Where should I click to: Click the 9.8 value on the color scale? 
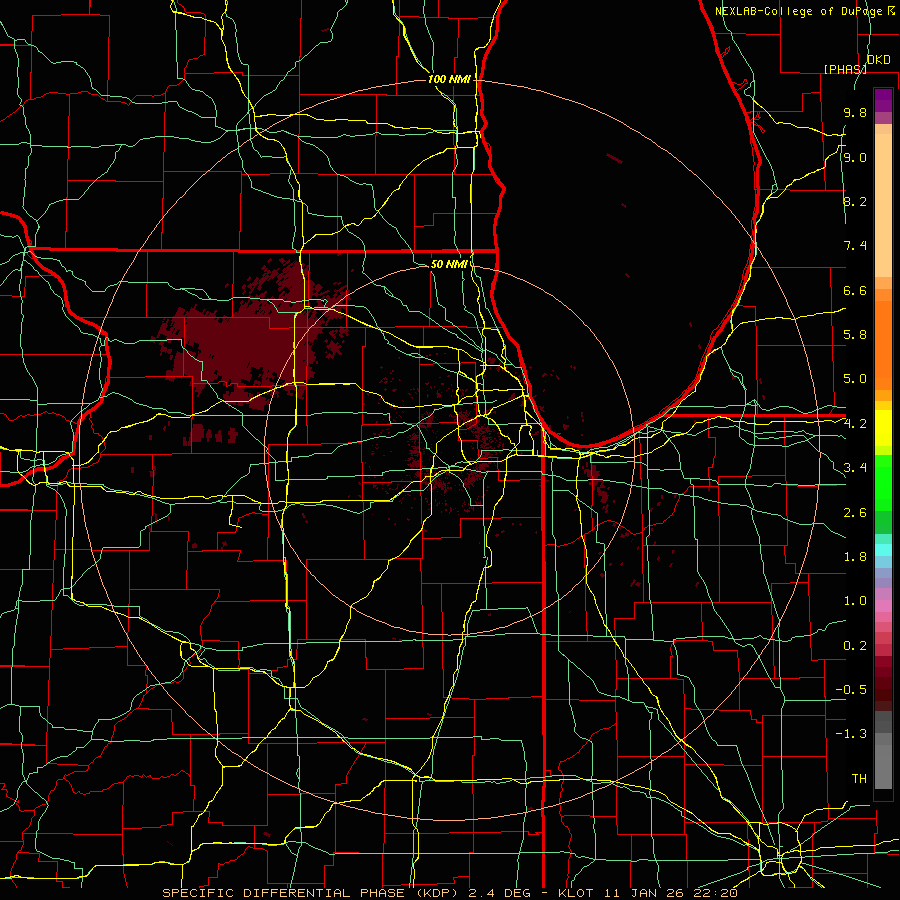[855, 112]
